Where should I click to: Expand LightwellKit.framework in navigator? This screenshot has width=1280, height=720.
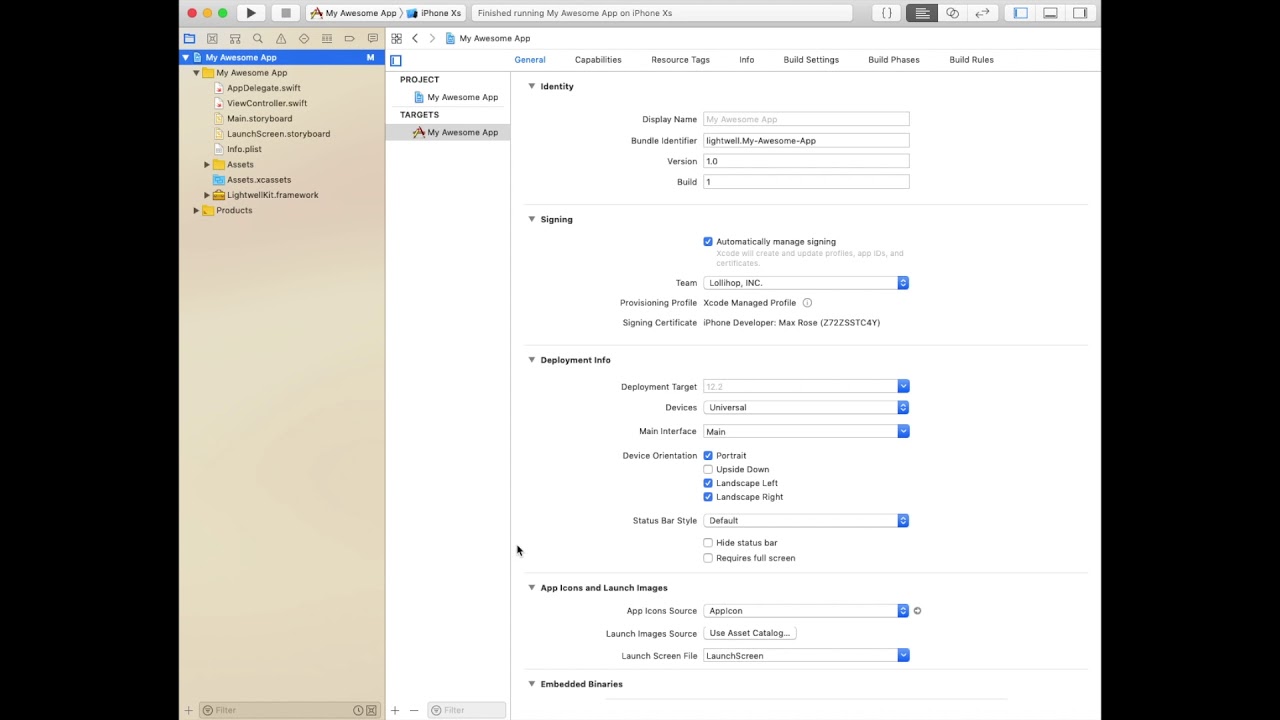(x=207, y=195)
